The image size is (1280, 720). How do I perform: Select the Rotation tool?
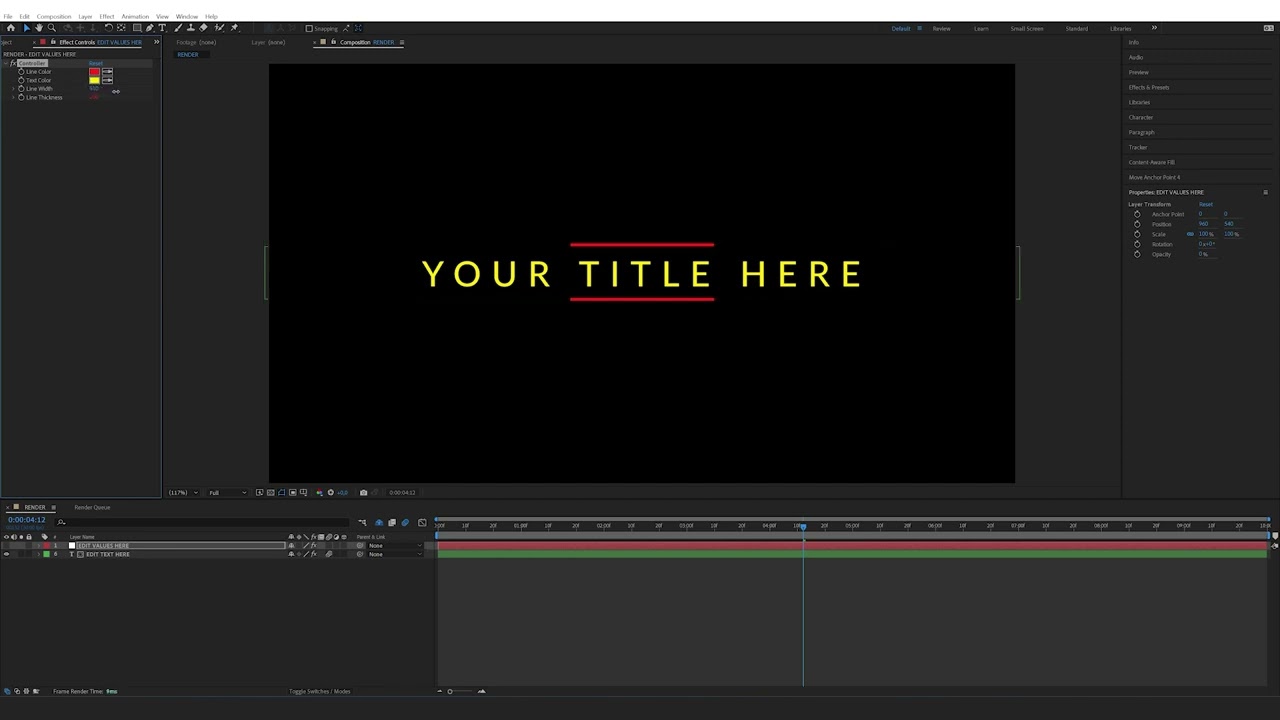(108, 28)
